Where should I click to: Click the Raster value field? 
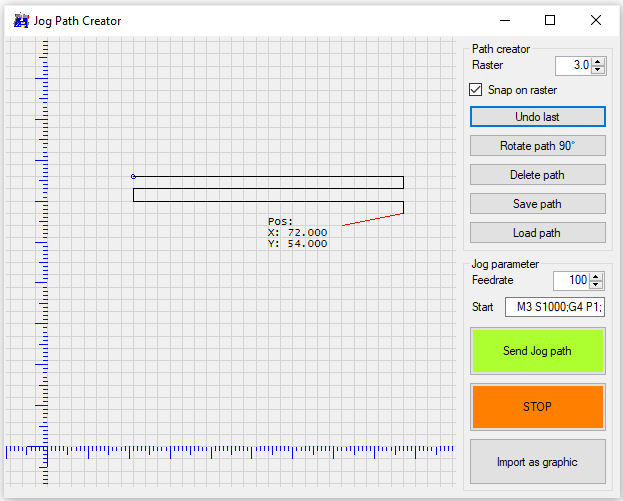click(573, 66)
